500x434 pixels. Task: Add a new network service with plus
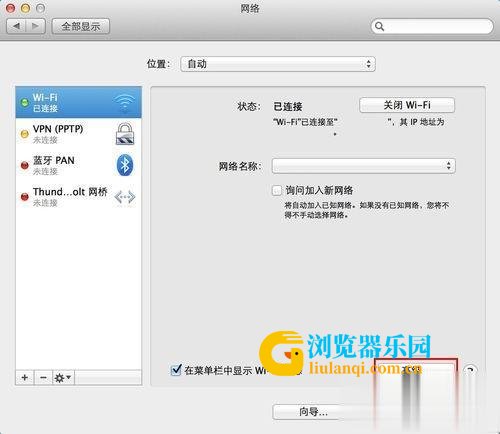pos(25,378)
